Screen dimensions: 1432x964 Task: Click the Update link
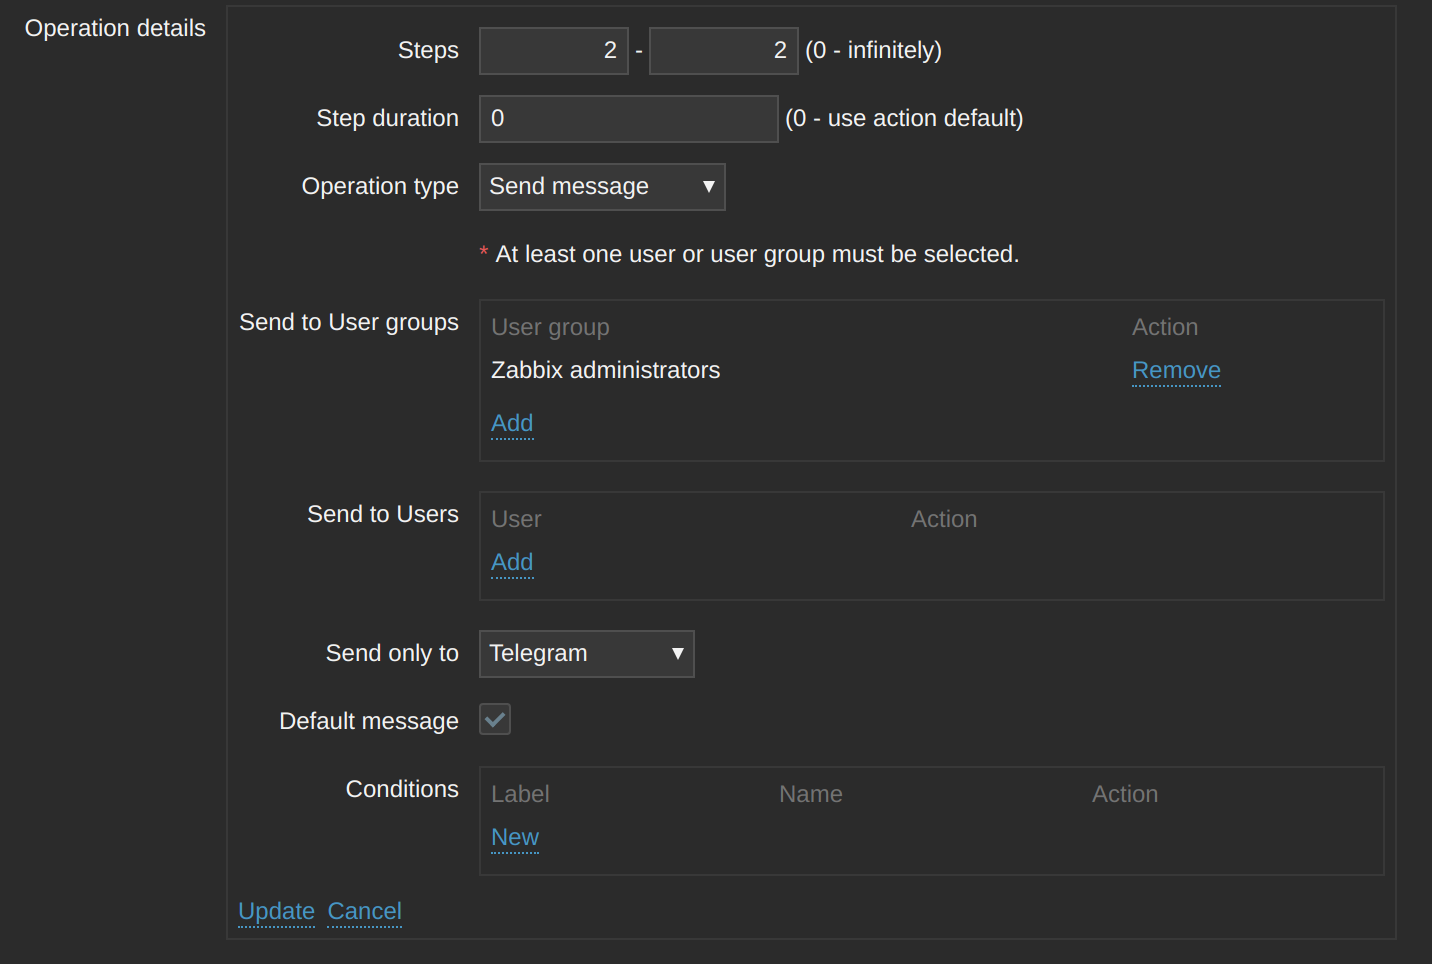pos(276,912)
